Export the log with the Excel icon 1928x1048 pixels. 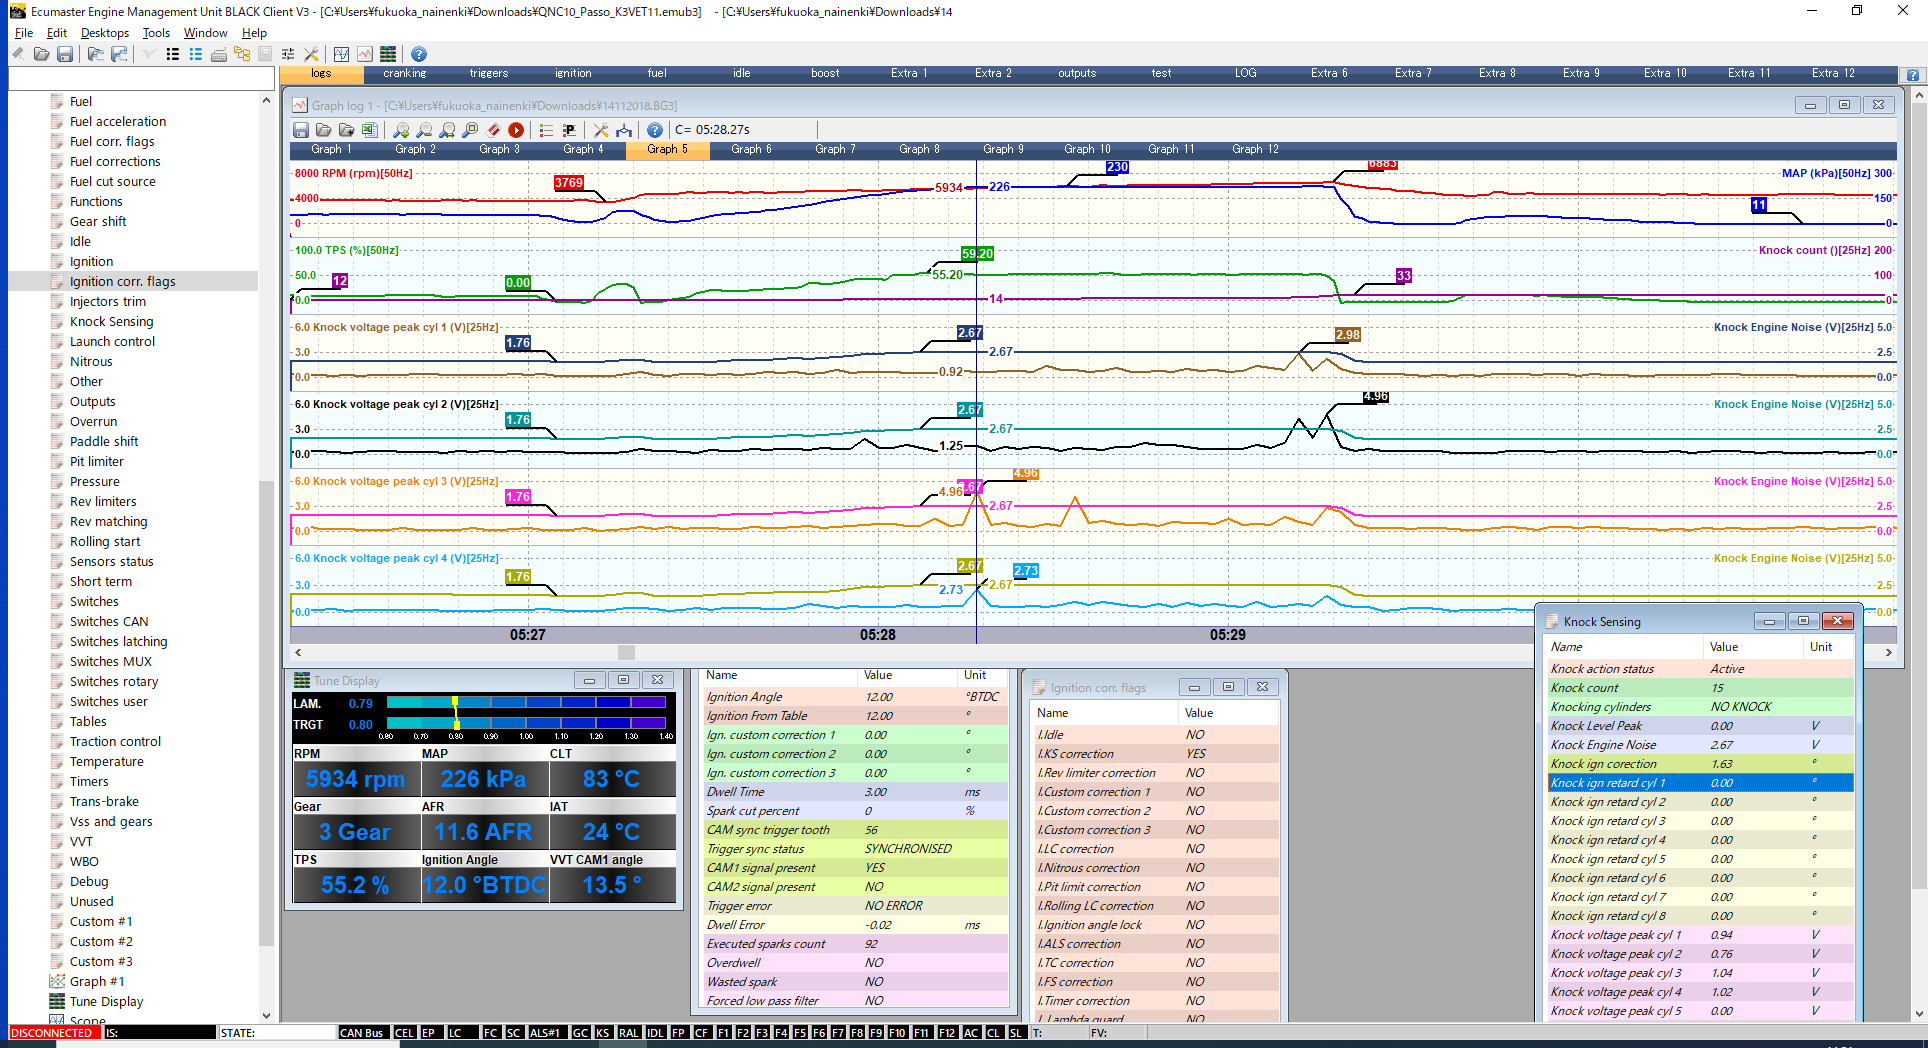tap(369, 130)
